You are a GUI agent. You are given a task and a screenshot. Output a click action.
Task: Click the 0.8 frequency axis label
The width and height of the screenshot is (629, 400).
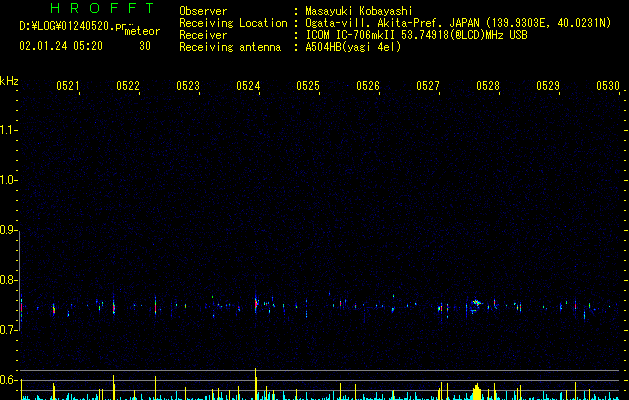click(9, 280)
